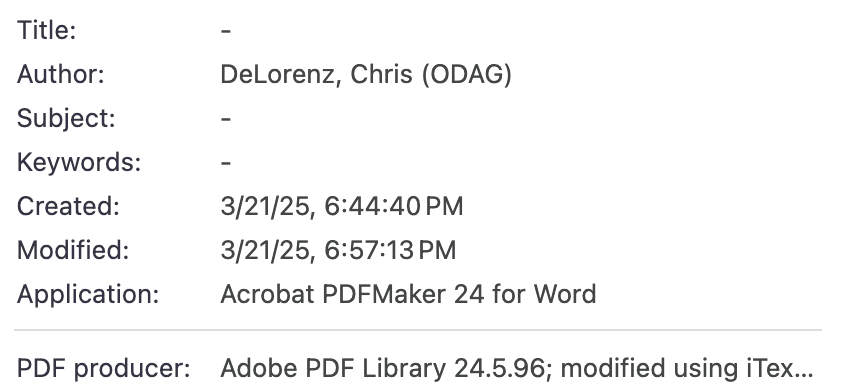
Task: Click the created date 3/21/25, 6:44:40 PM
Action: (342, 207)
